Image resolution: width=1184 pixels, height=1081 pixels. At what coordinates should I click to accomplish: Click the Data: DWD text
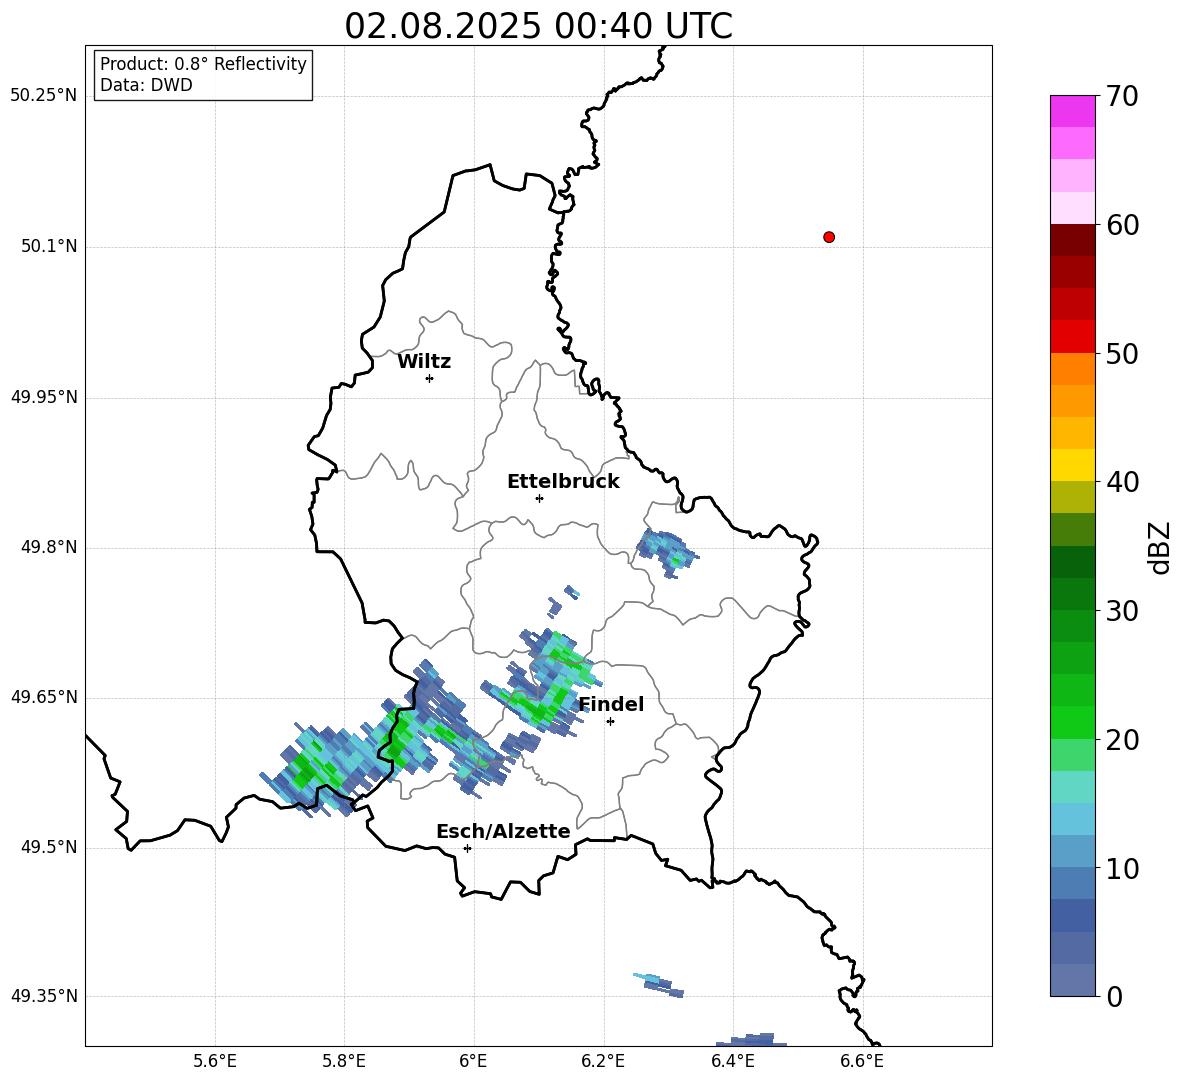pyautogui.click(x=146, y=85)
